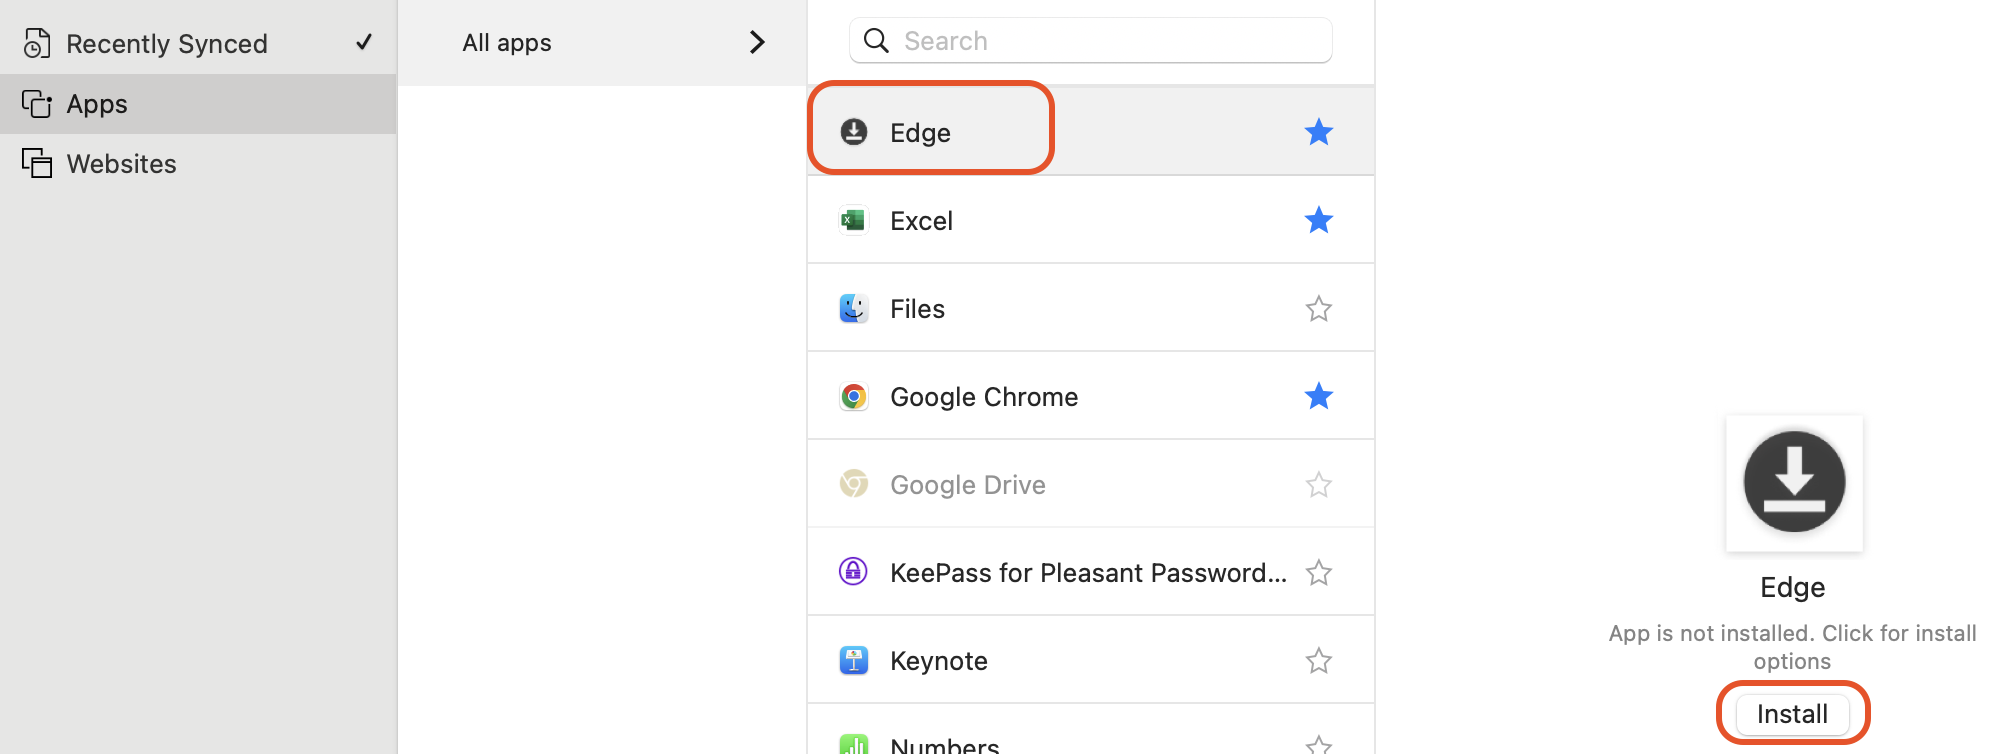Image resolution: width=2012 pixels, height=754 pixels.
Task: Click the KeePass app icon
Action: click(x=853, y=572)
